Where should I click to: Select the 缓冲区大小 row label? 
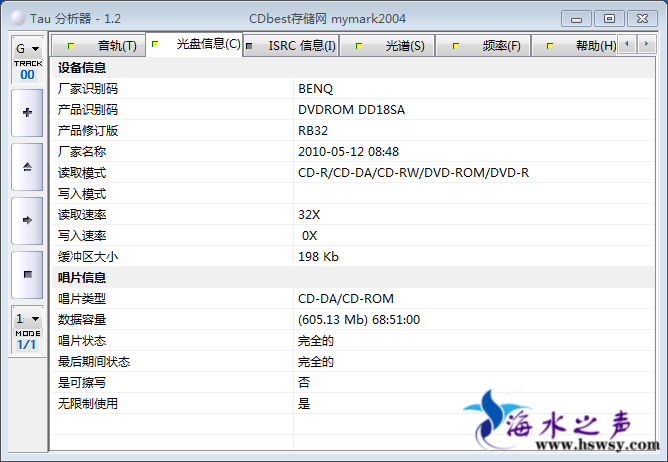tap(88, 257)
